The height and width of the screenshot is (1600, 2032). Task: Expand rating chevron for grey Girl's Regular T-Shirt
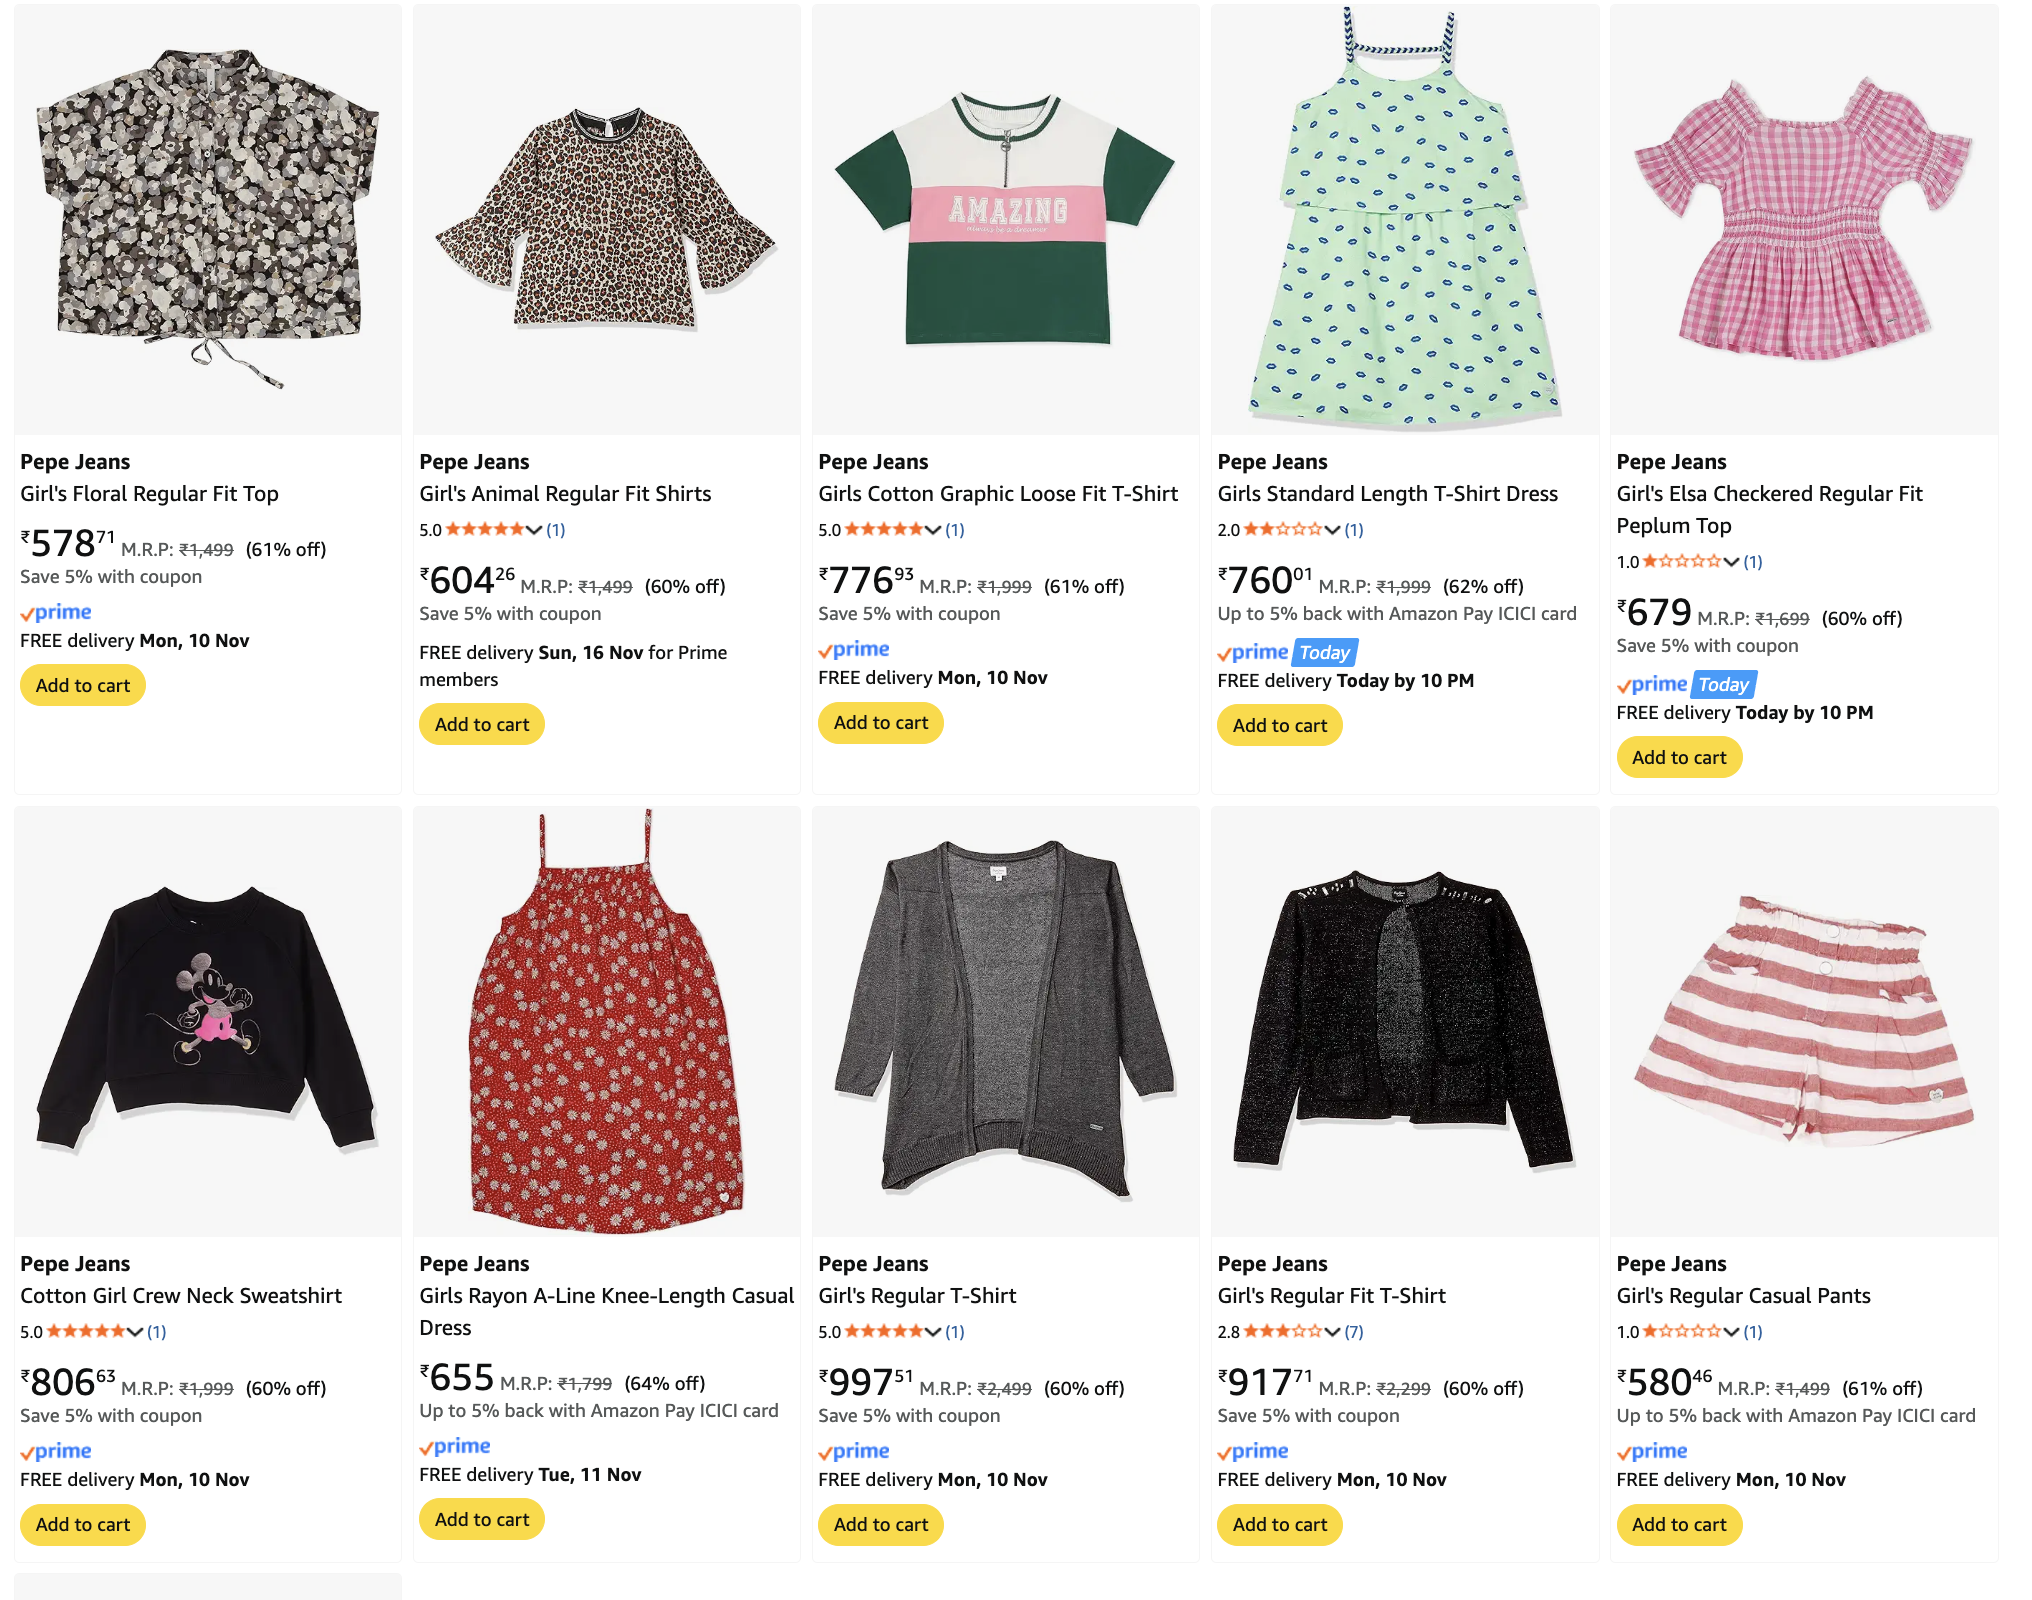(933, 1332)
